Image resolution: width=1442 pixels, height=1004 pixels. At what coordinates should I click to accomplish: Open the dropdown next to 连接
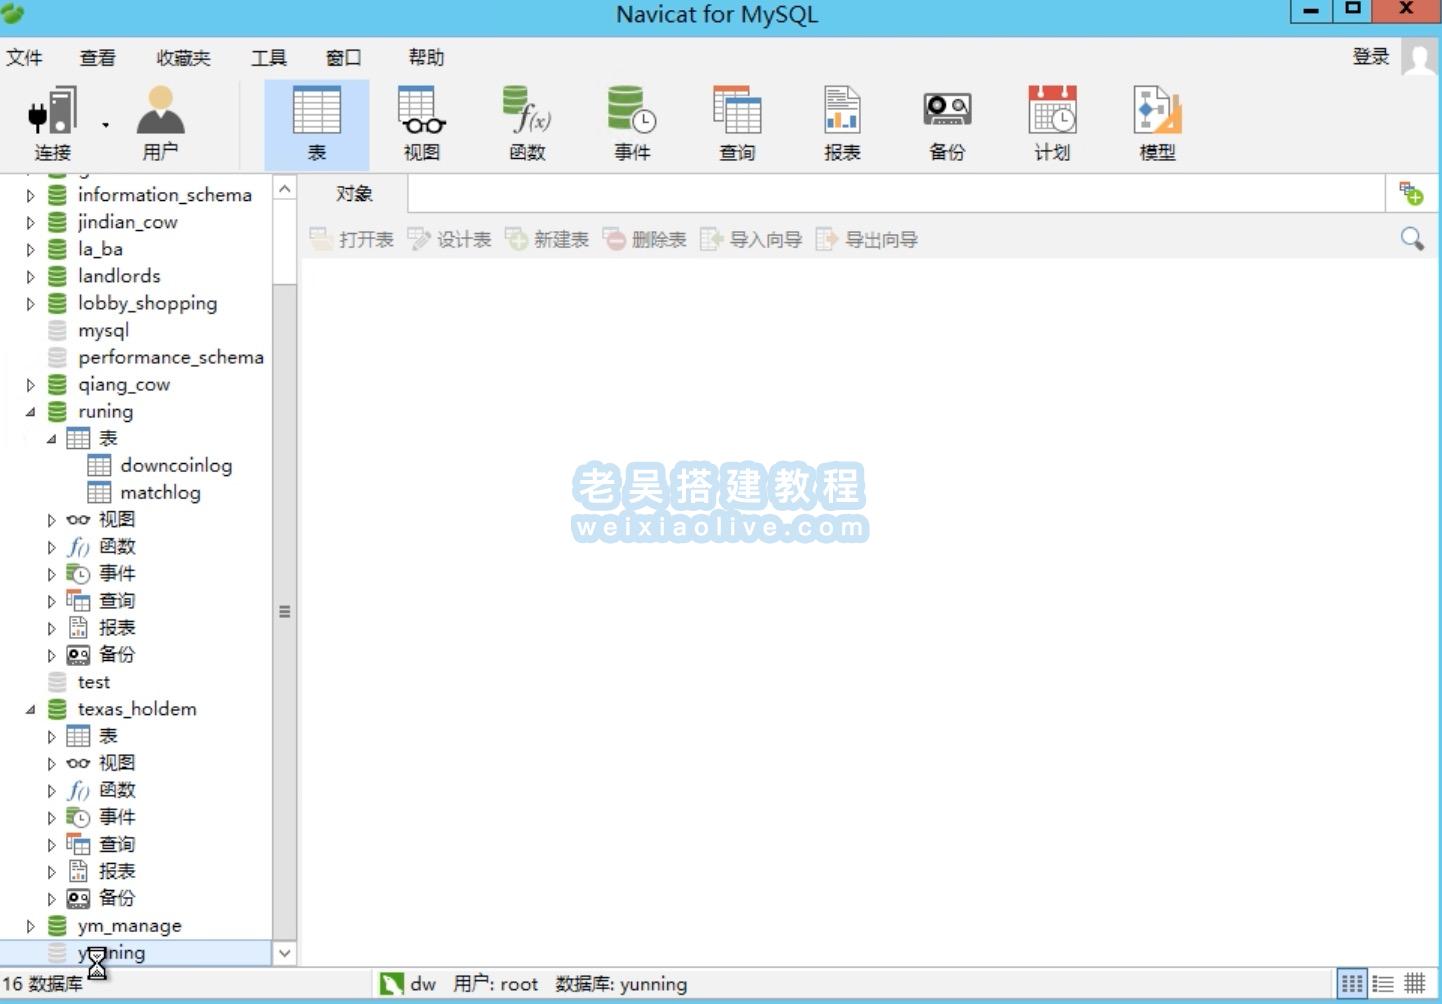click(x=105, y=124)
